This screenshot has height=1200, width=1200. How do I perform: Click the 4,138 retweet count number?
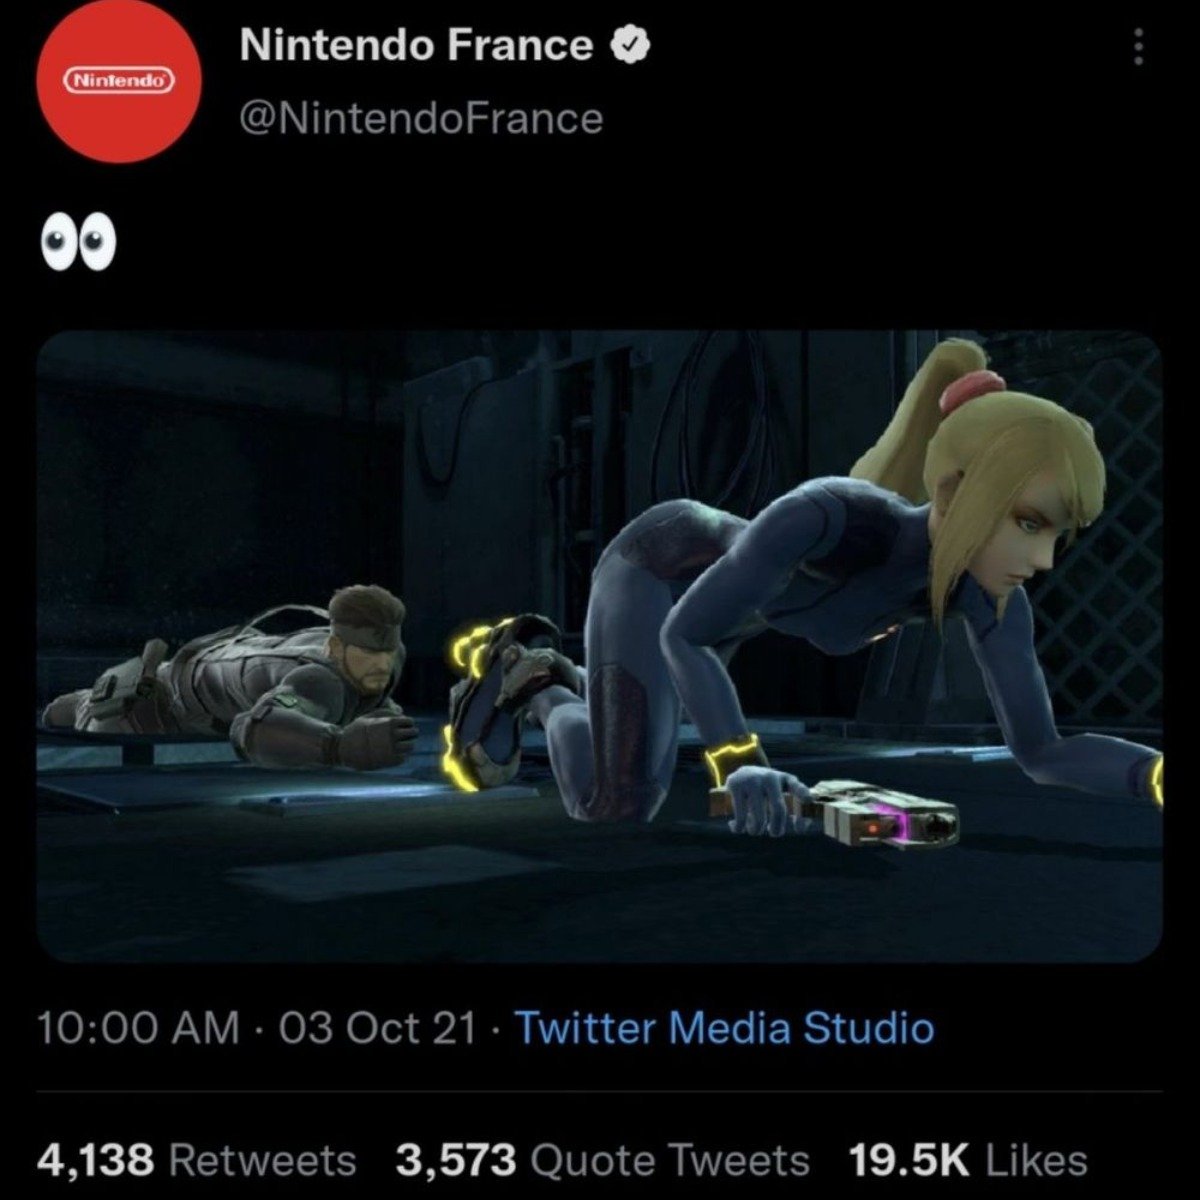96,1160
